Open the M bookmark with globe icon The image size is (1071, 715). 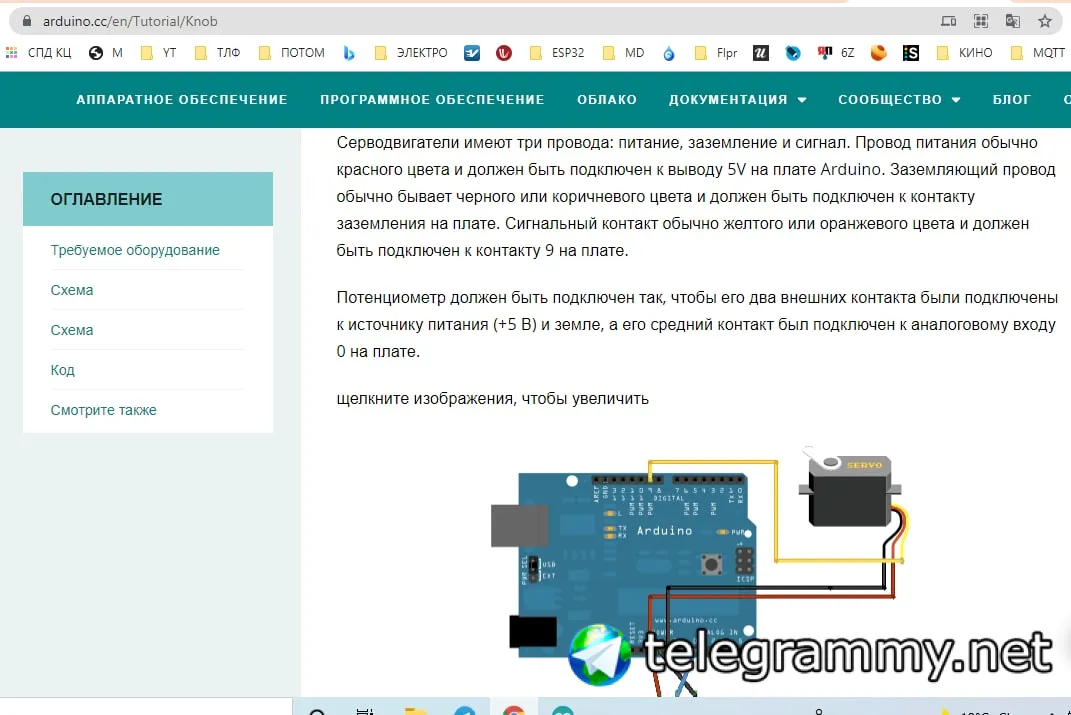[106, 53]
